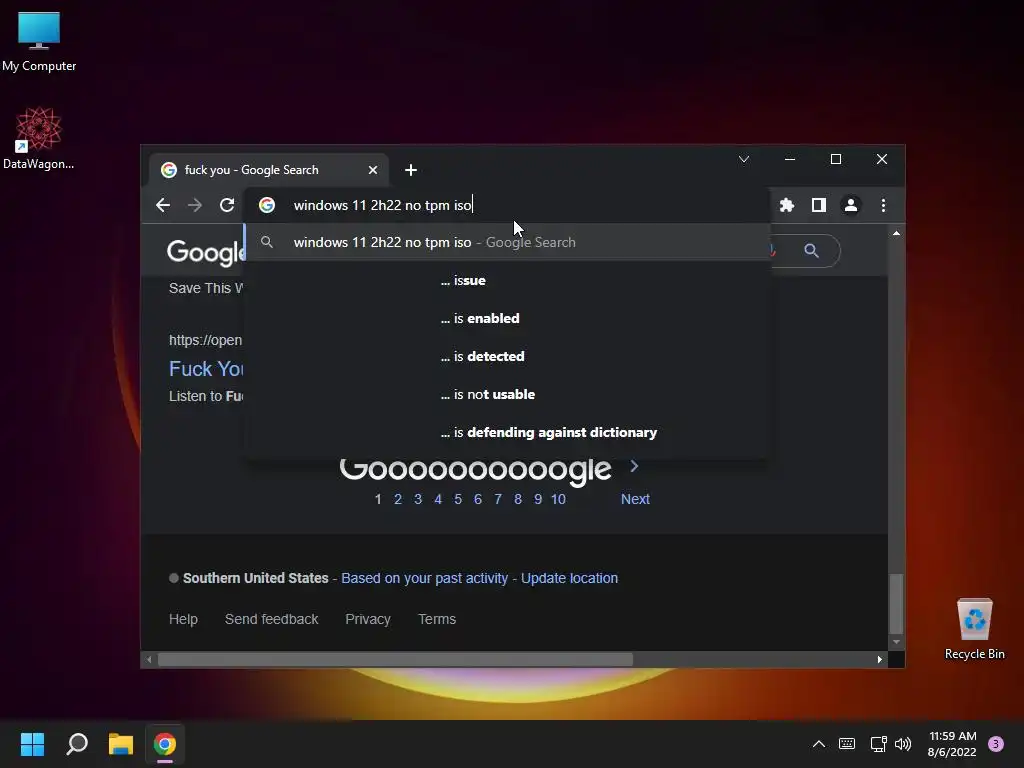This screenshot has height=768, width=1024.
Task: Choose the '... is enabled' suggestion
Action: 508,318
